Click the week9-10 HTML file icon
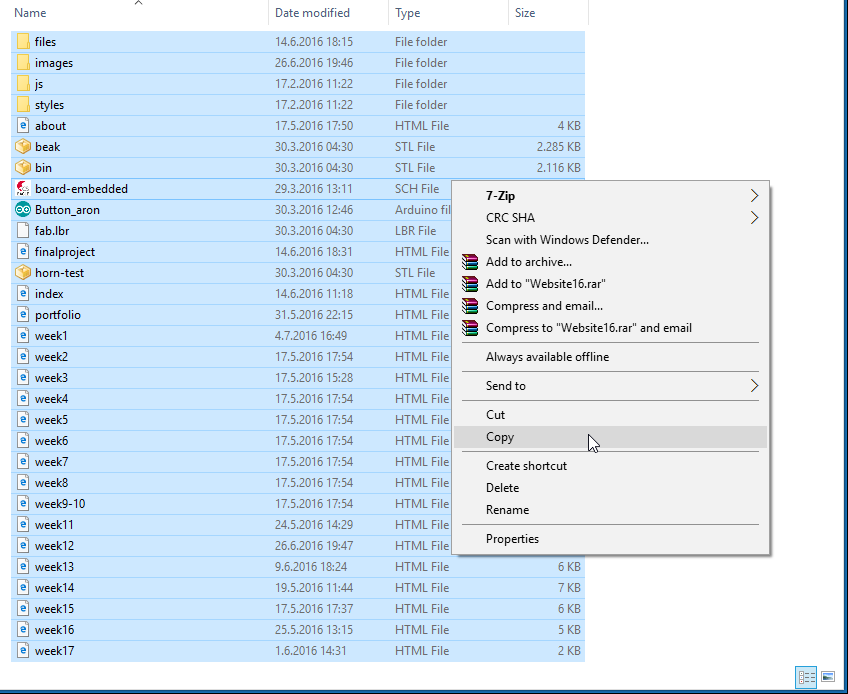The width and height of the screenshot is (848, 694). 23,504
